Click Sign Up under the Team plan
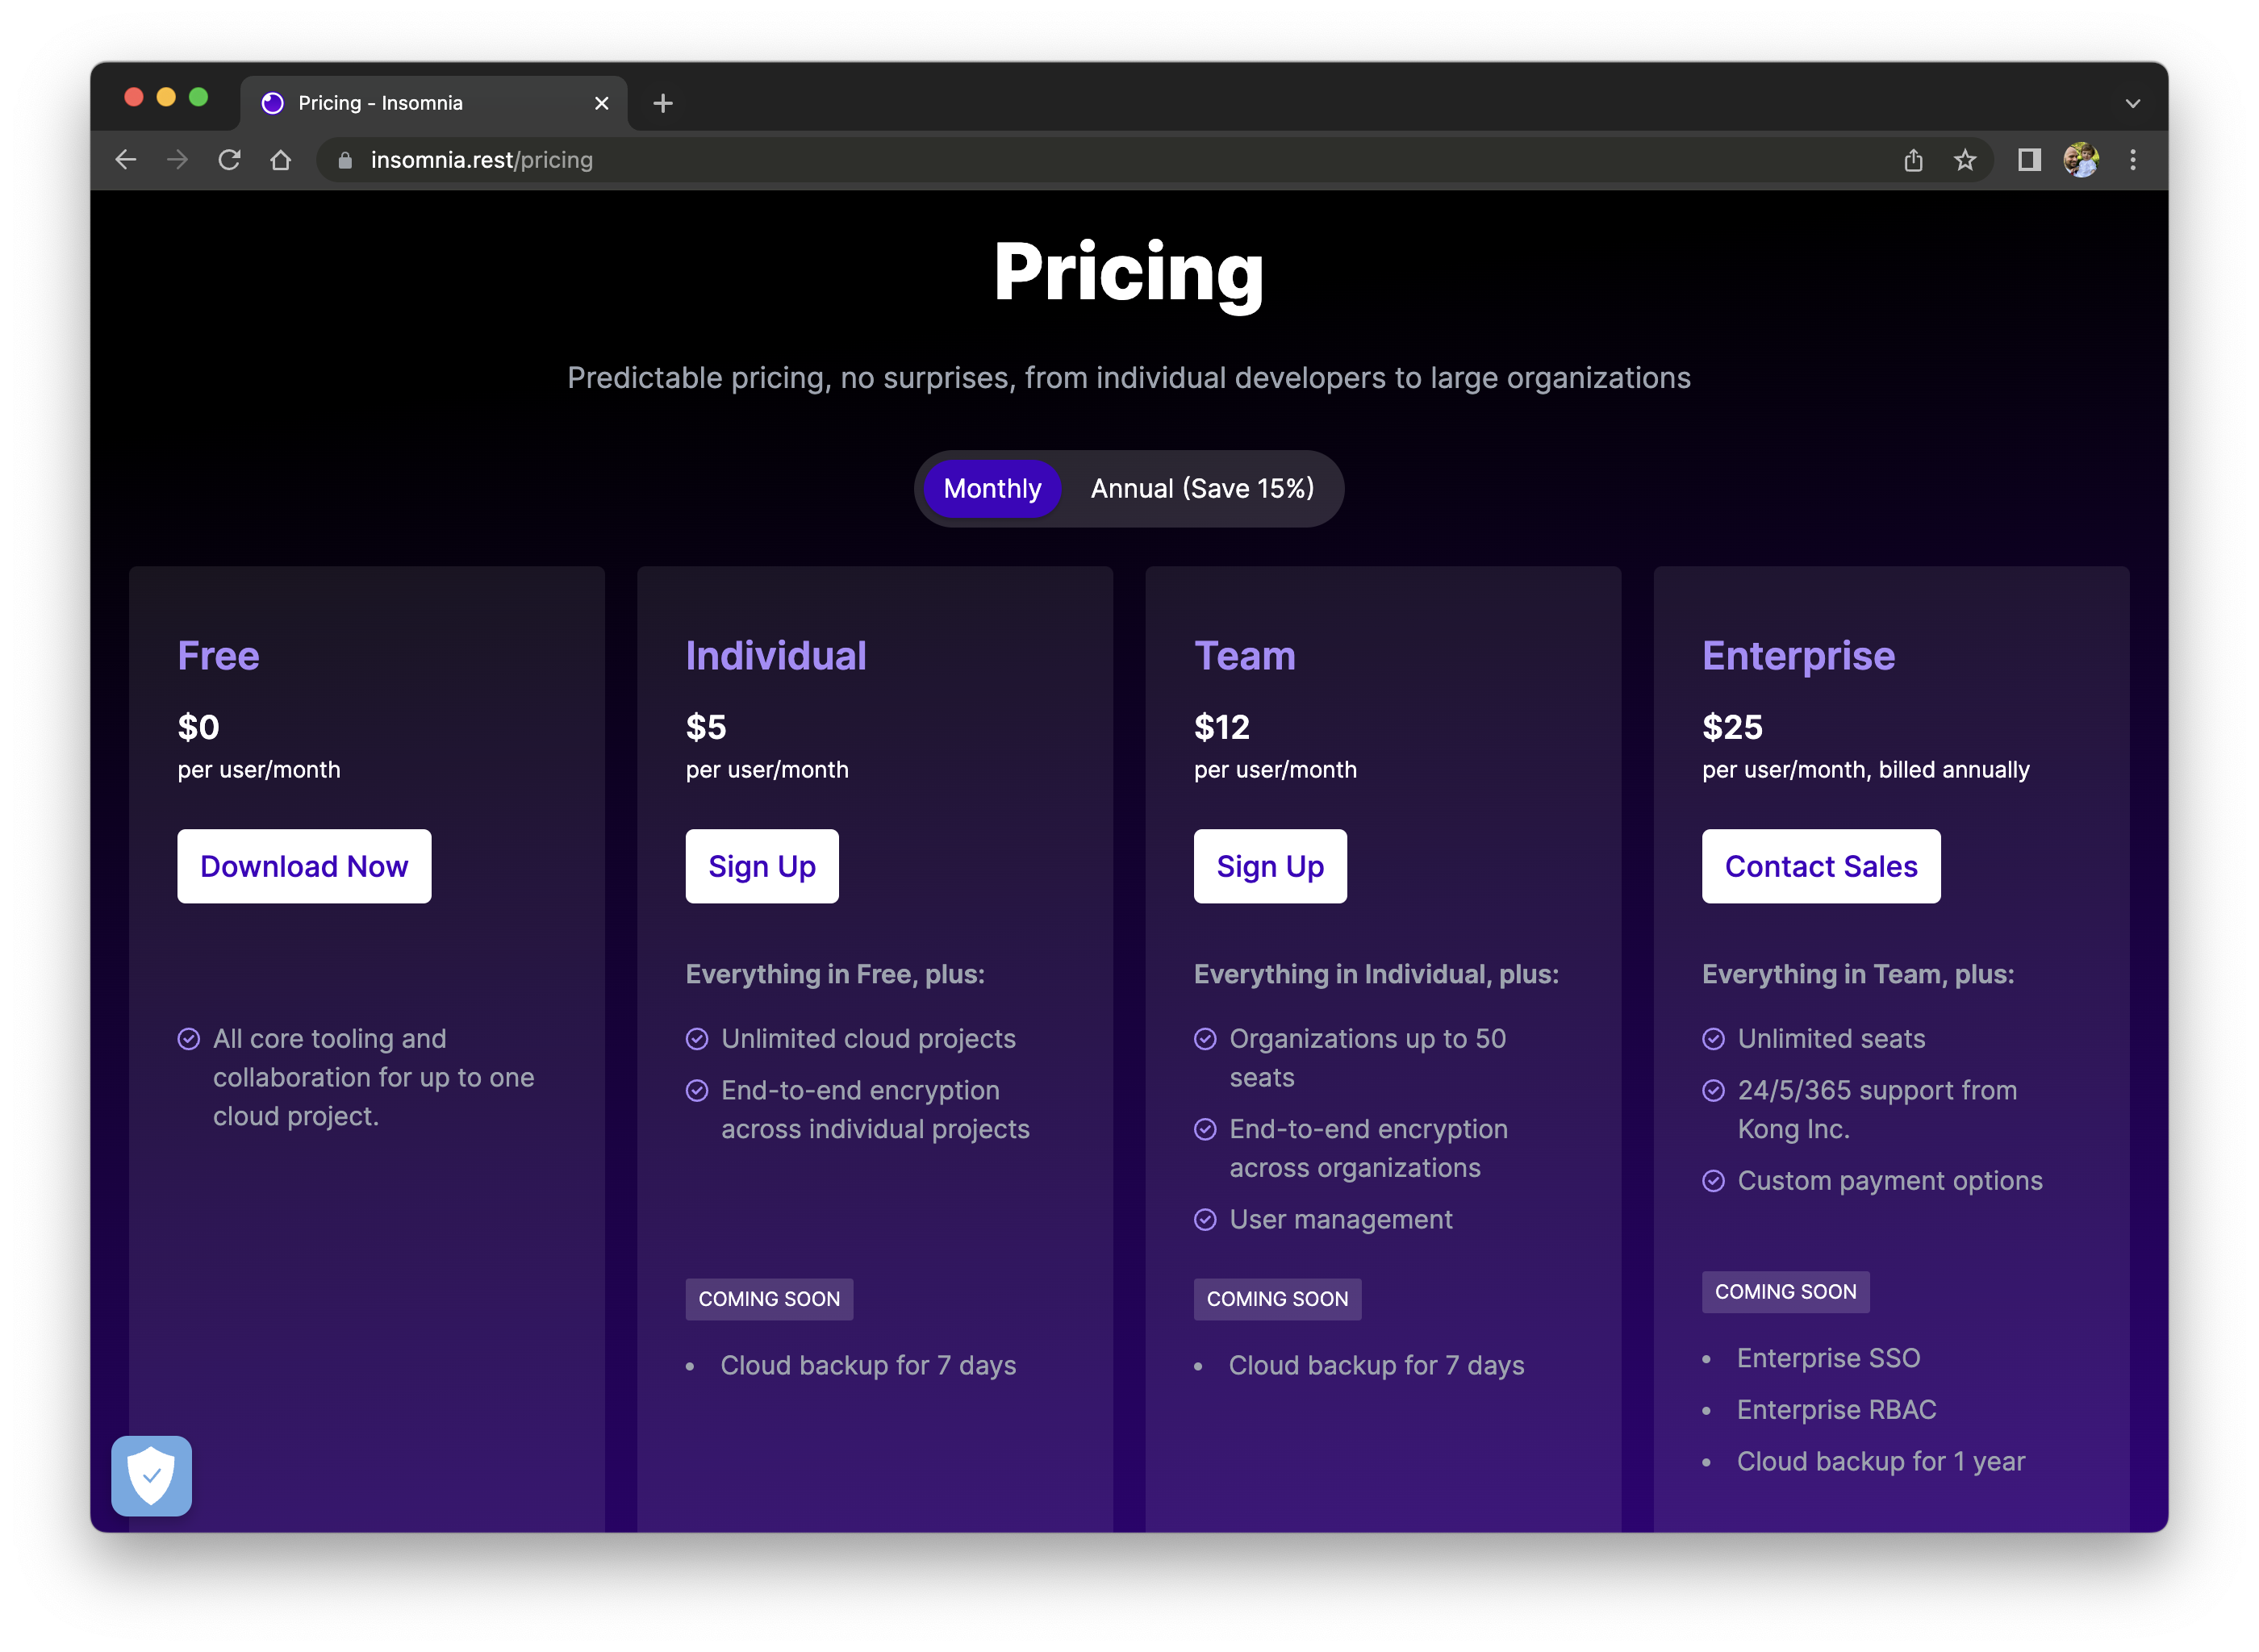Screen dimensions: 2259x1652 click(1270, 866)
